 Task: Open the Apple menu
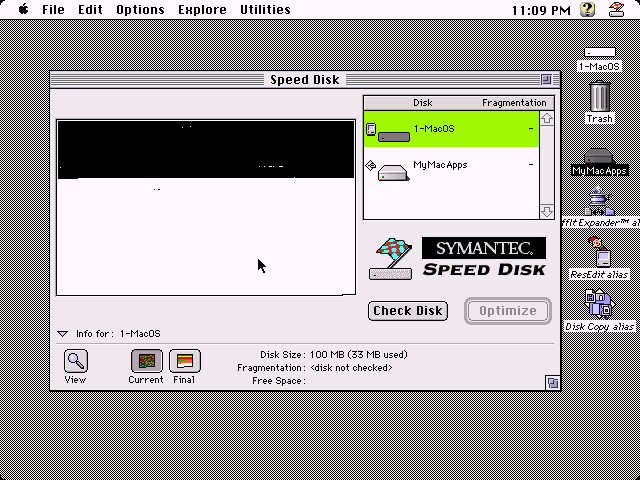point(23,9)
